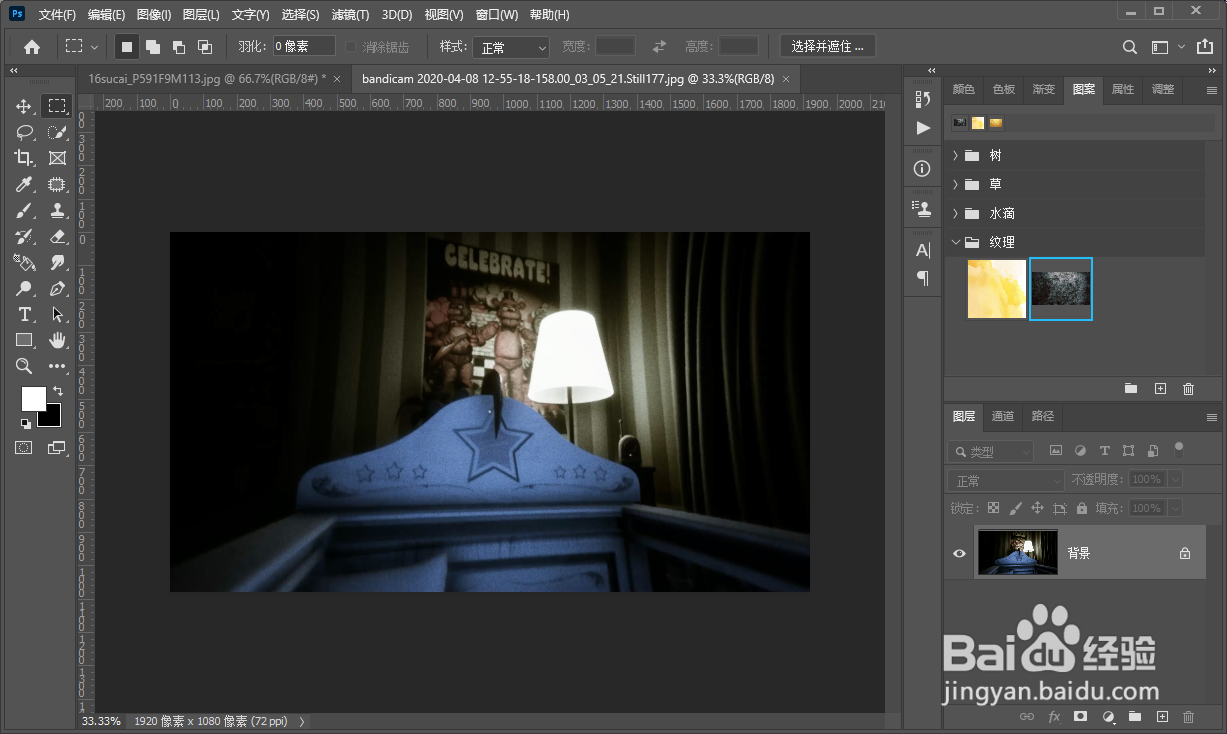This screenshot has width=1227, height=734.
Task: Choose Subtract from Selection mode
Action: 179,46
